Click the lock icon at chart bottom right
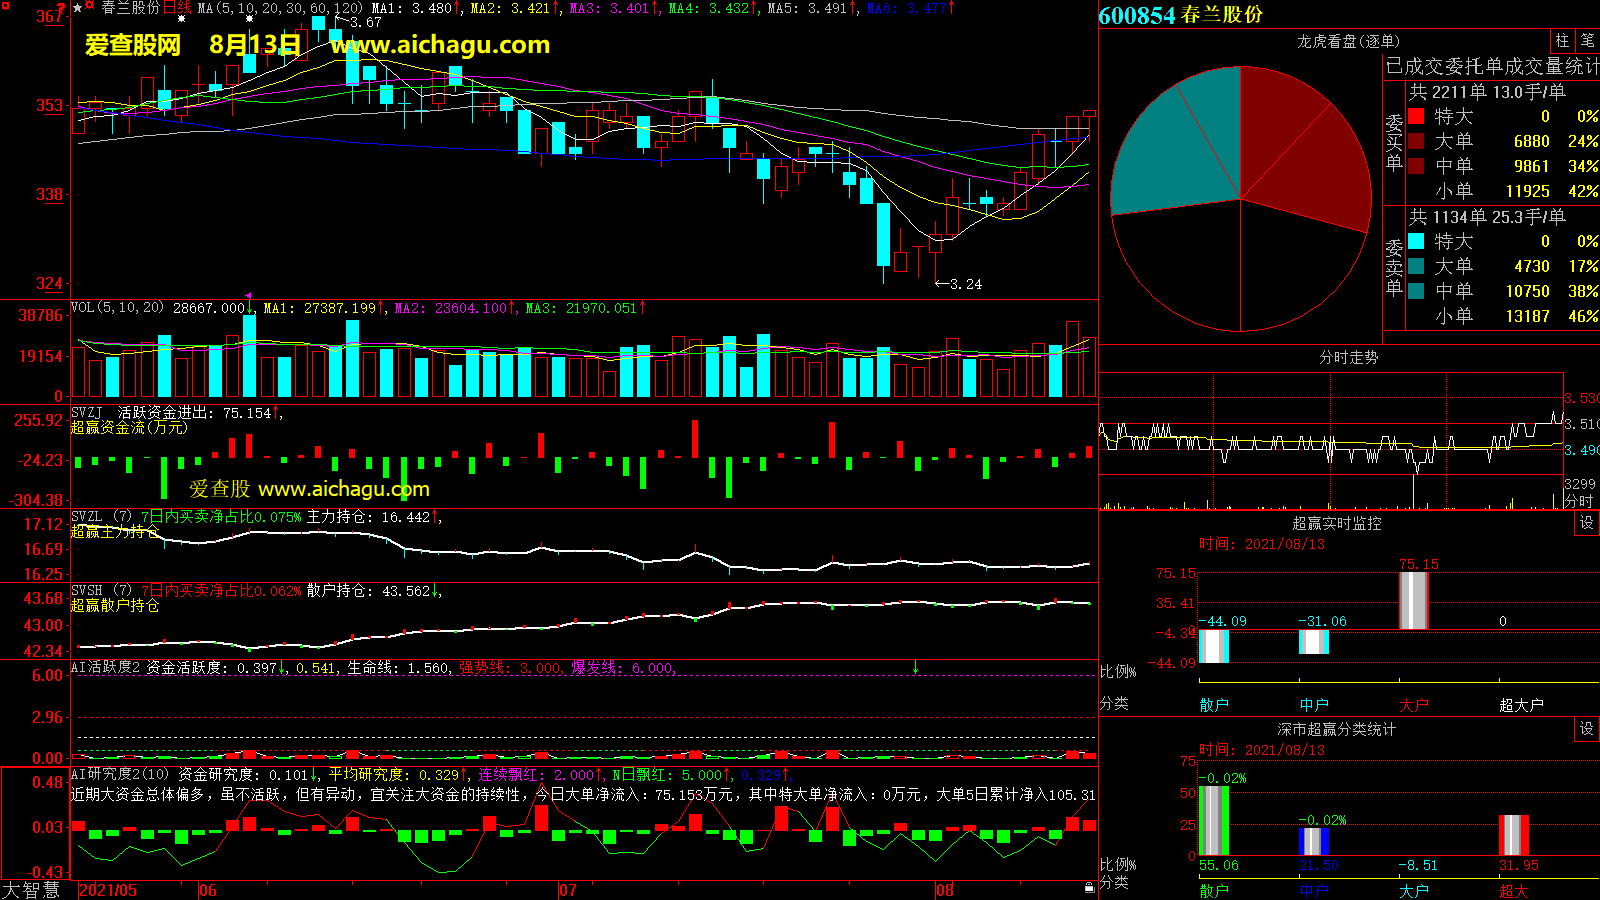 coord(1089,887)
